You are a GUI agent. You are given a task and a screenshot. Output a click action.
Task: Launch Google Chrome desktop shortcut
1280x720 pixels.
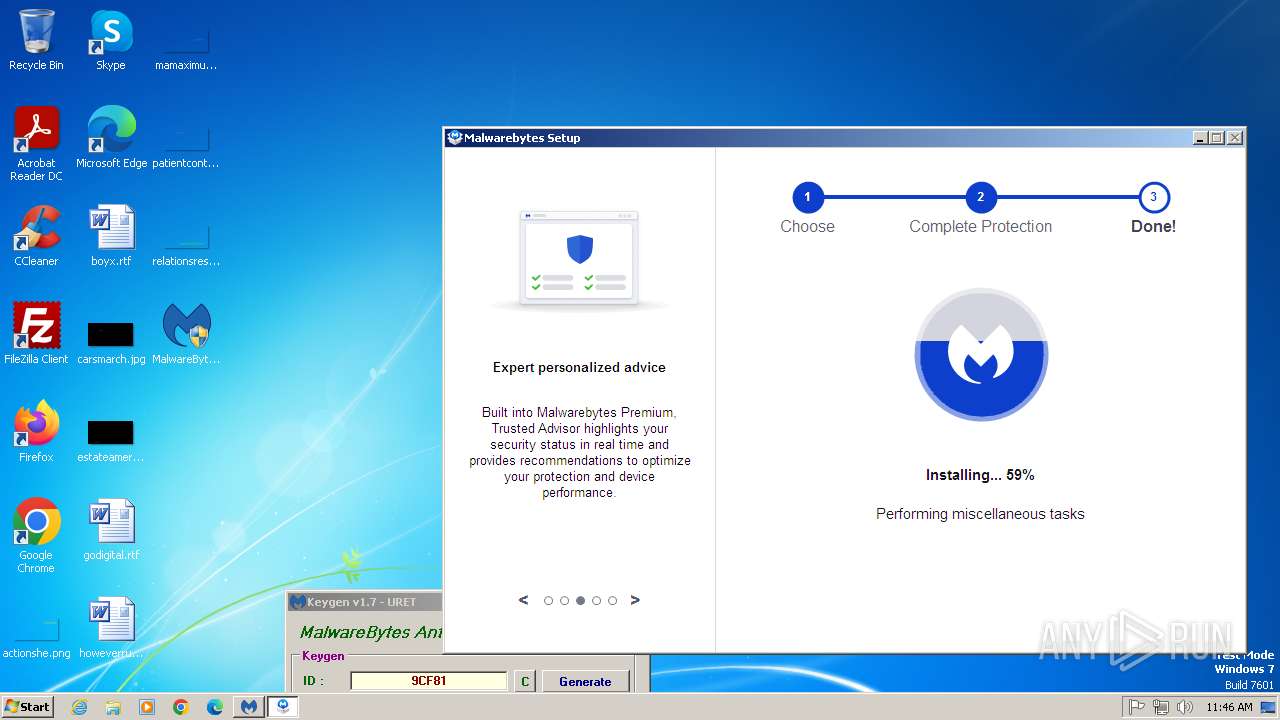point(36,535)
